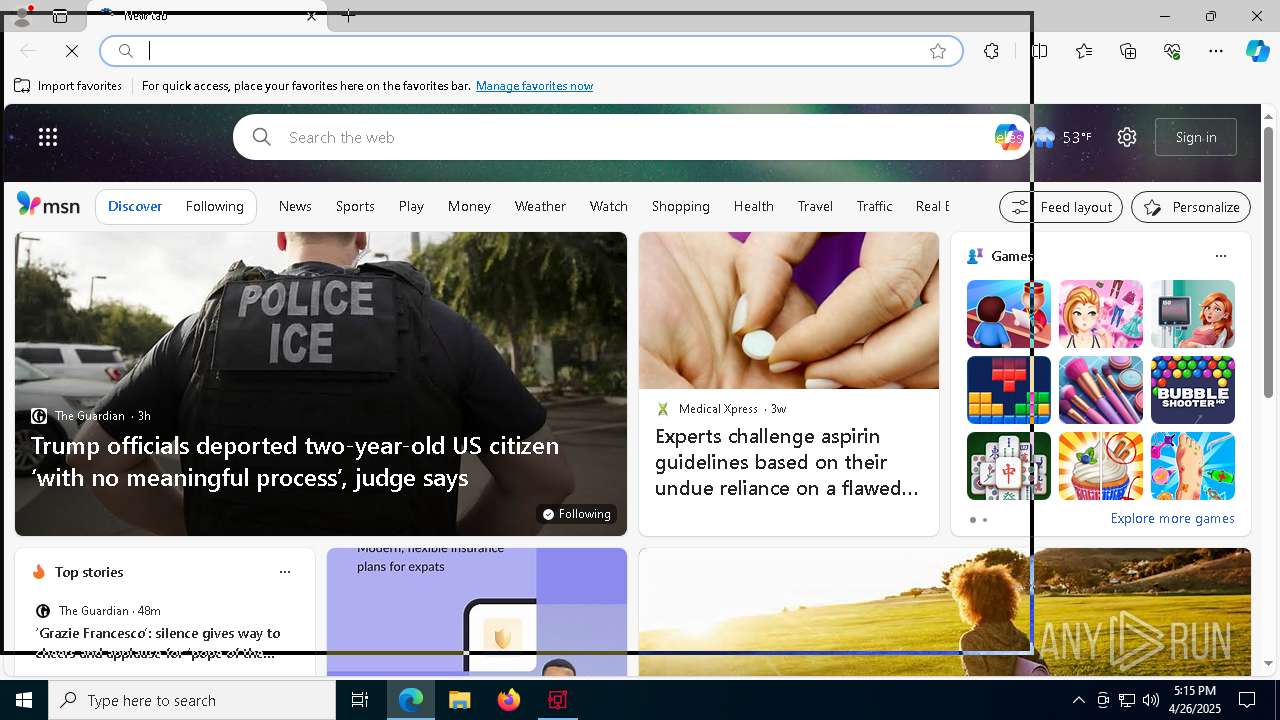Open the aspirin guidelines article
The height and width of the screenshot is (720, 1280).
tap(787, 462)
